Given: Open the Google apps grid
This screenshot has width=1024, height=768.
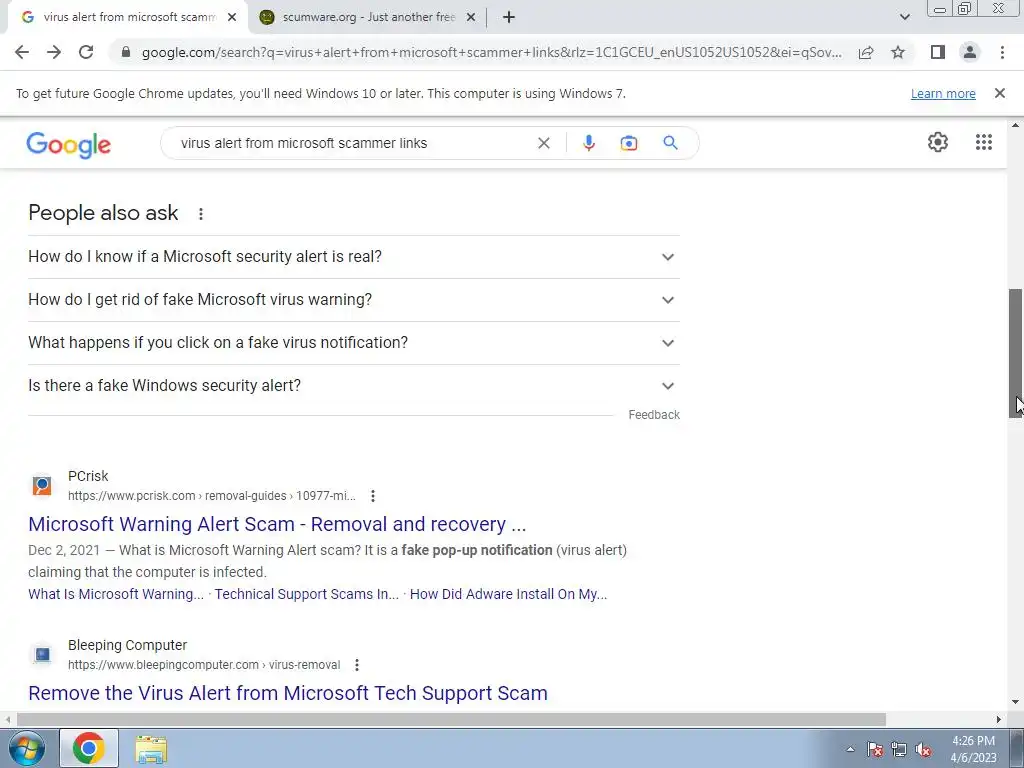Looking at the screenshot, I should coord(984,142).
